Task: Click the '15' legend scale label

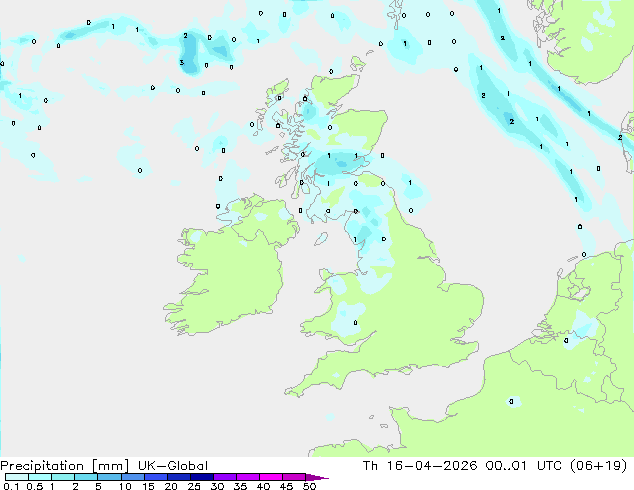Action: coord(148,486)
